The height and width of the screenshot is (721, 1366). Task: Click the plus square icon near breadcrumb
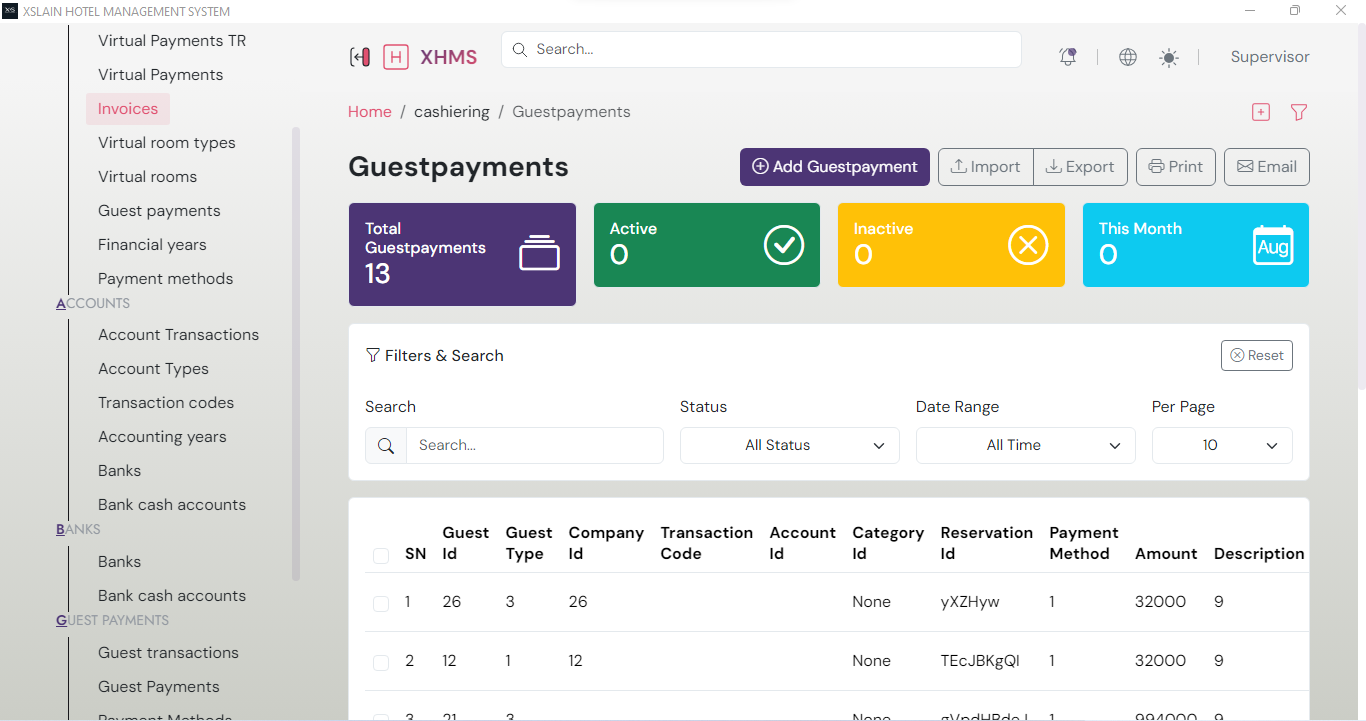(1261, 112)
